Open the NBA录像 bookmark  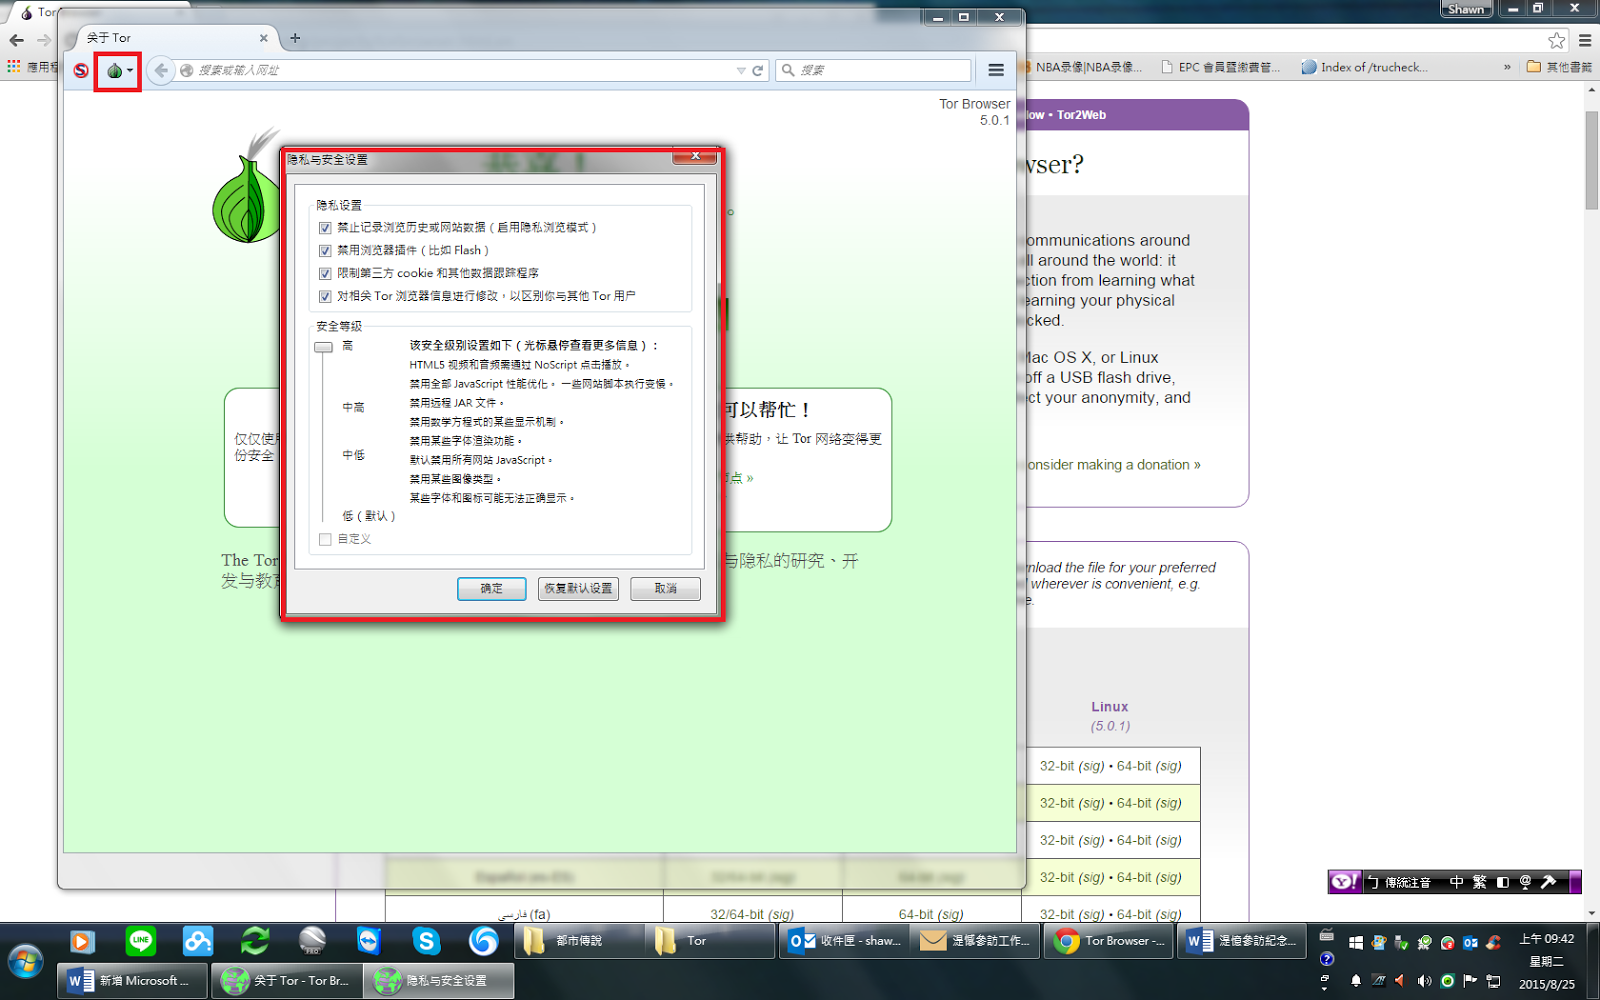1082,67
